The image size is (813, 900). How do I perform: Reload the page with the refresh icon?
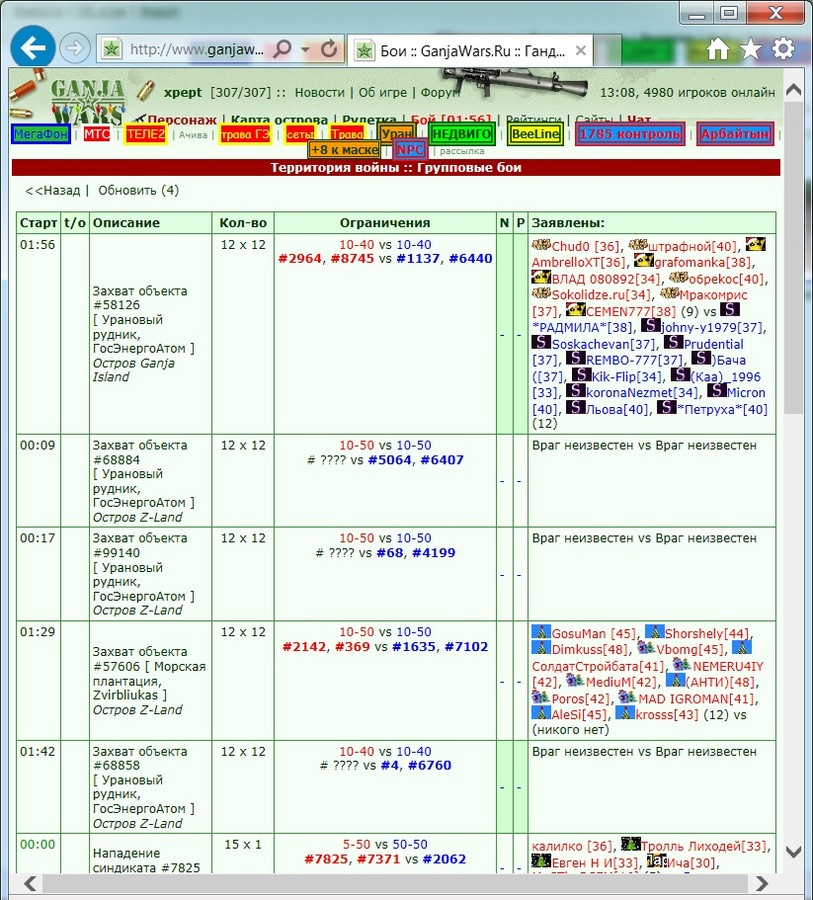pos(329,49)
